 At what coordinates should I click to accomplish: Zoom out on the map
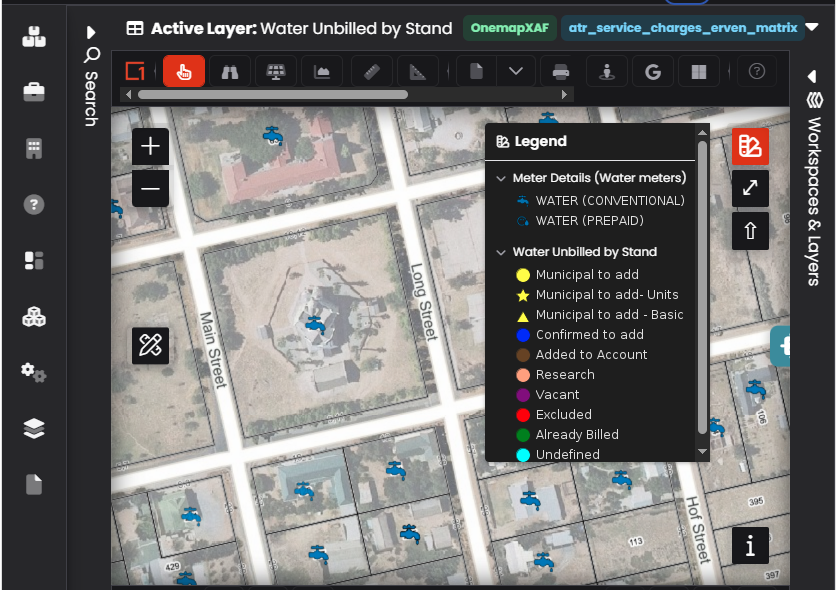pos(151,188)
